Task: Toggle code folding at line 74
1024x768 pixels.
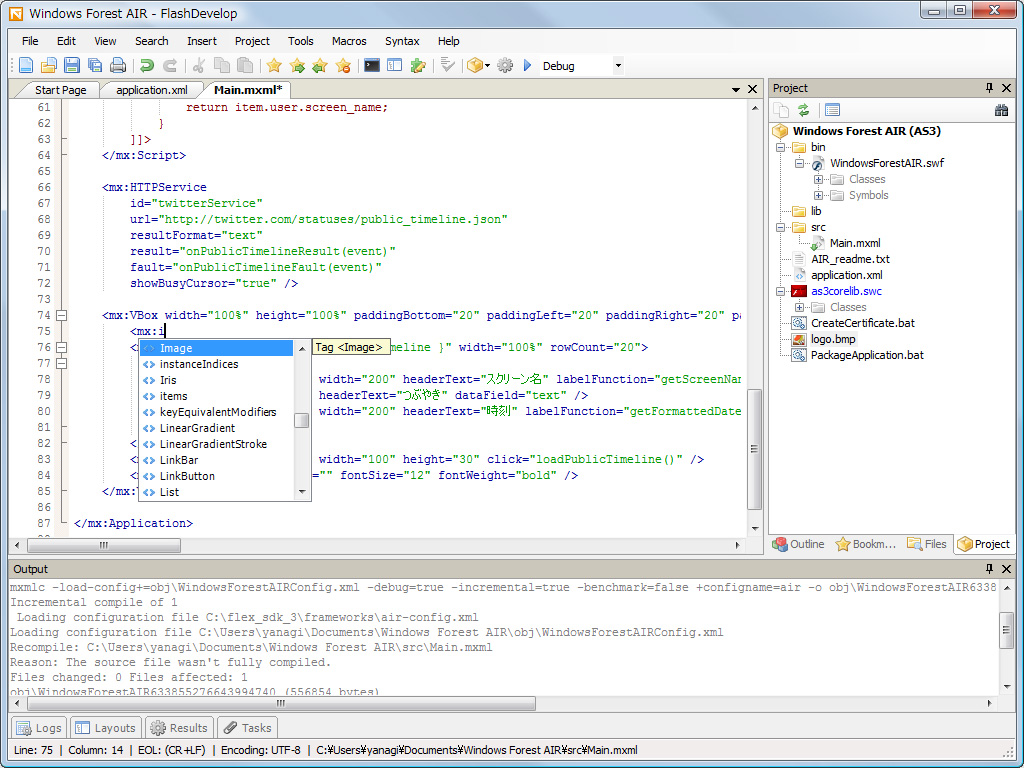Action: pos(61,316)
